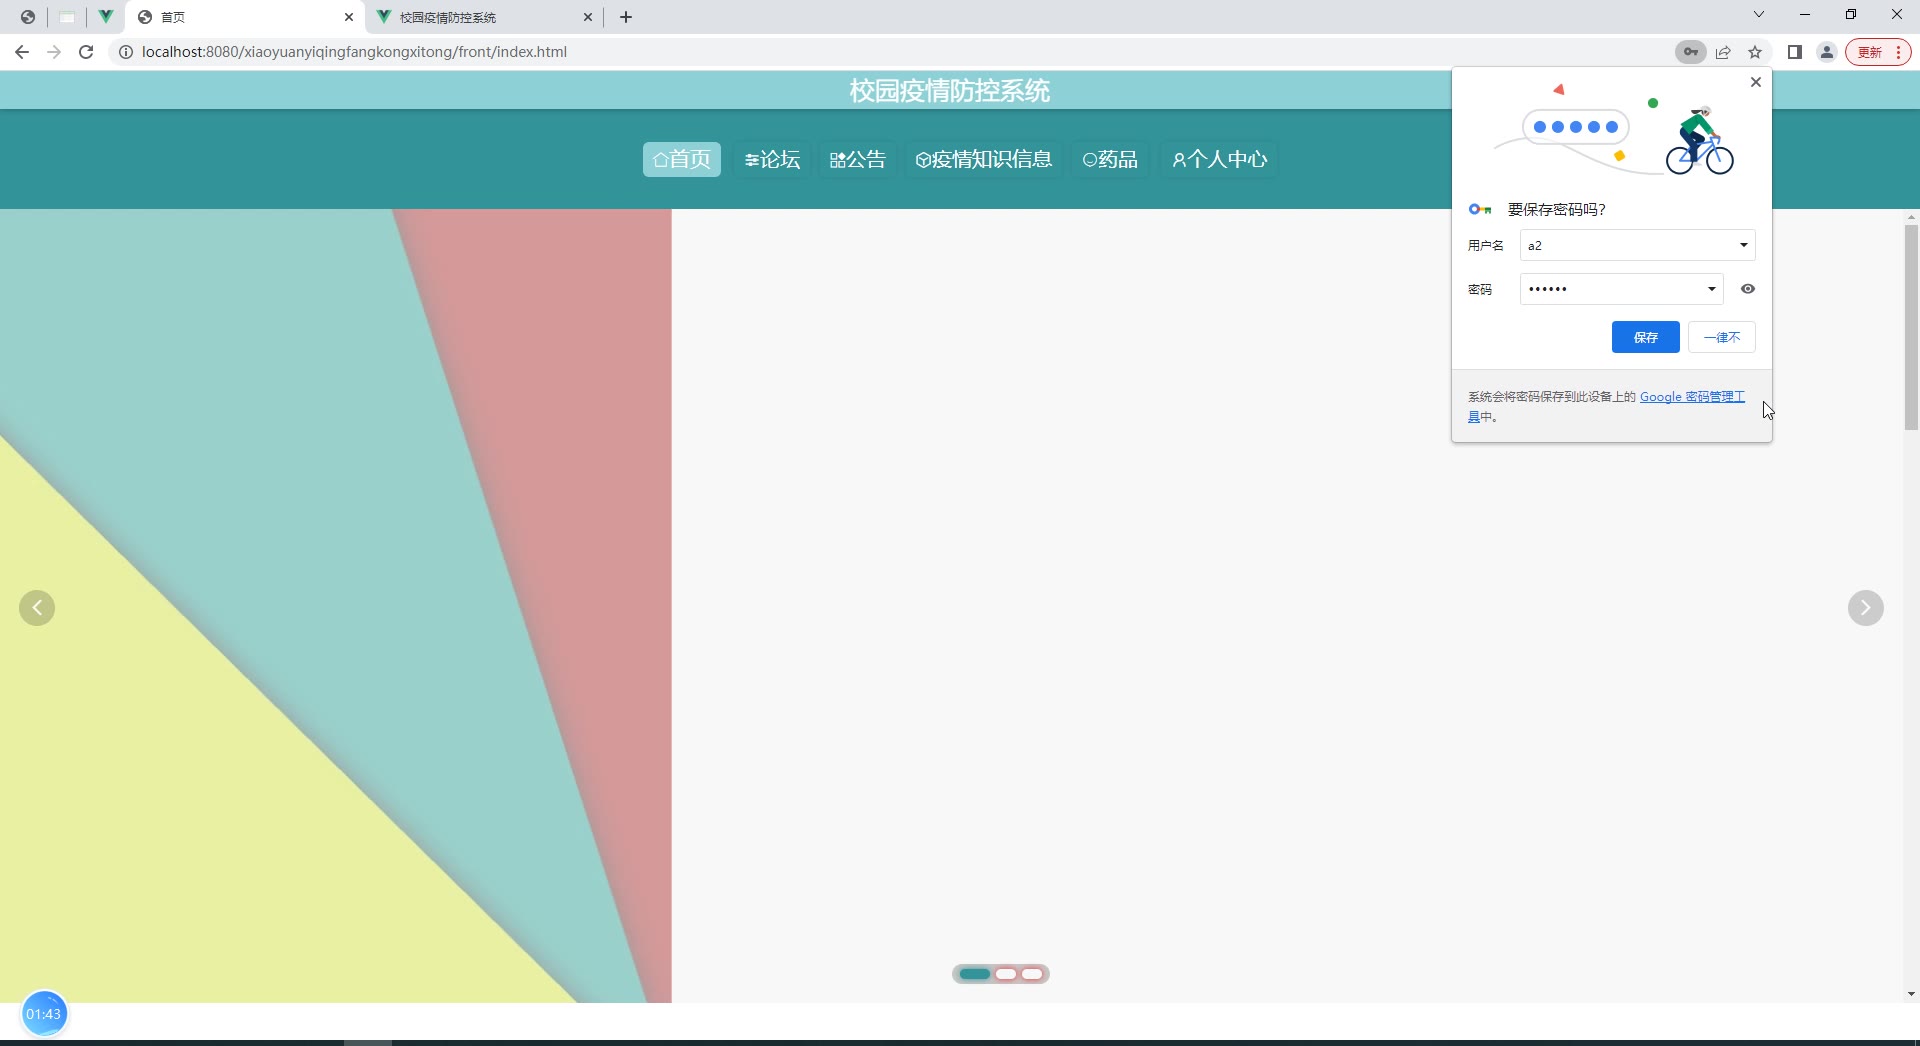Select the second carousel indicator

click(x=1006, y=974)
